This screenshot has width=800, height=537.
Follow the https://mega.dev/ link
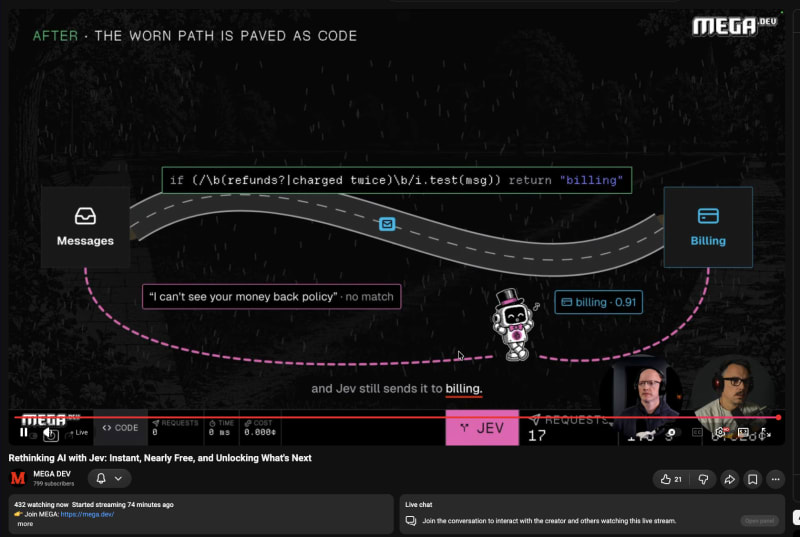click(87, 514)
